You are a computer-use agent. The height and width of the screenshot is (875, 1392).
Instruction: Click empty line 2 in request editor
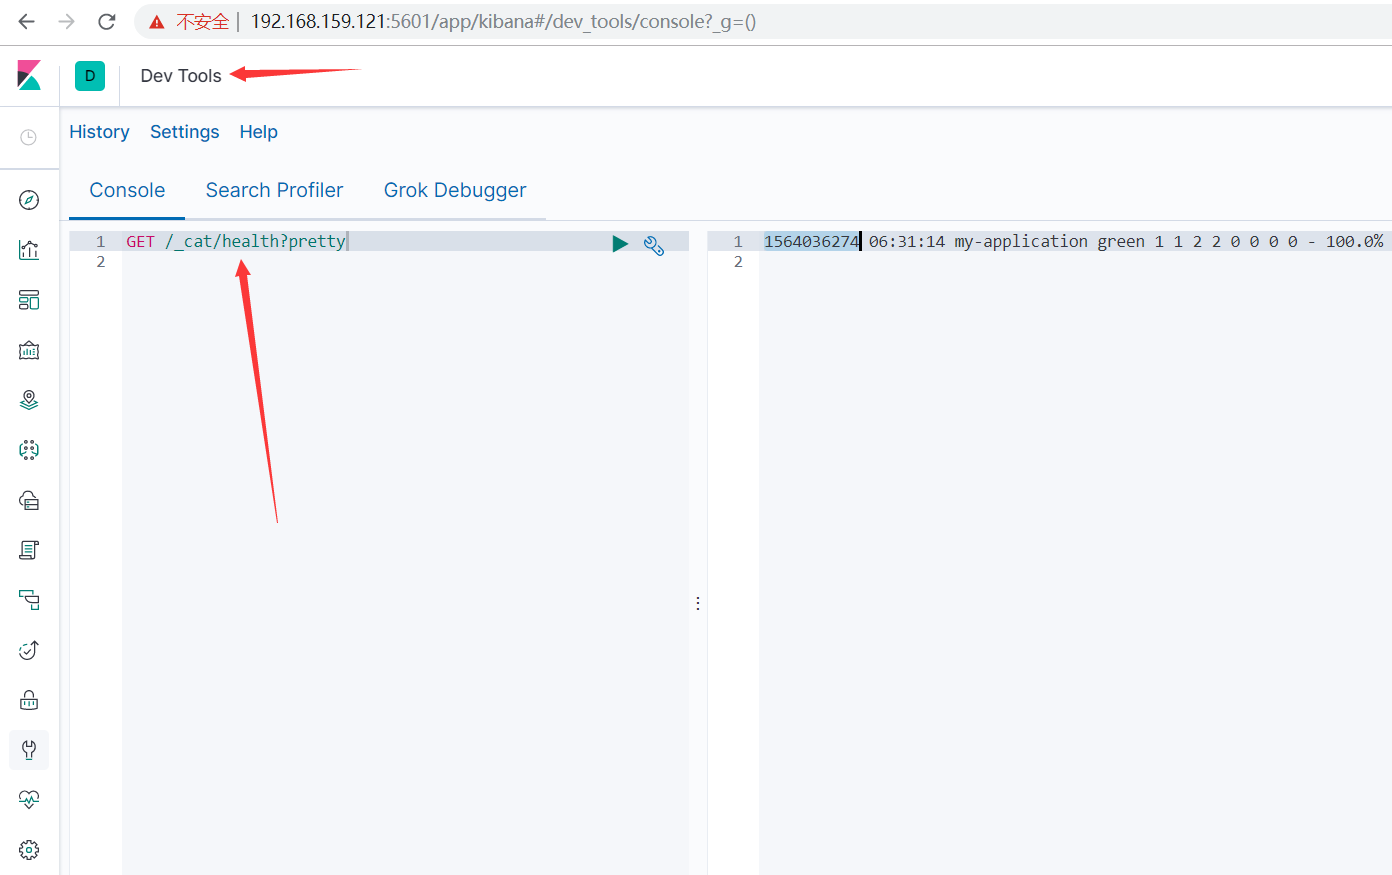tap(405, 262)
